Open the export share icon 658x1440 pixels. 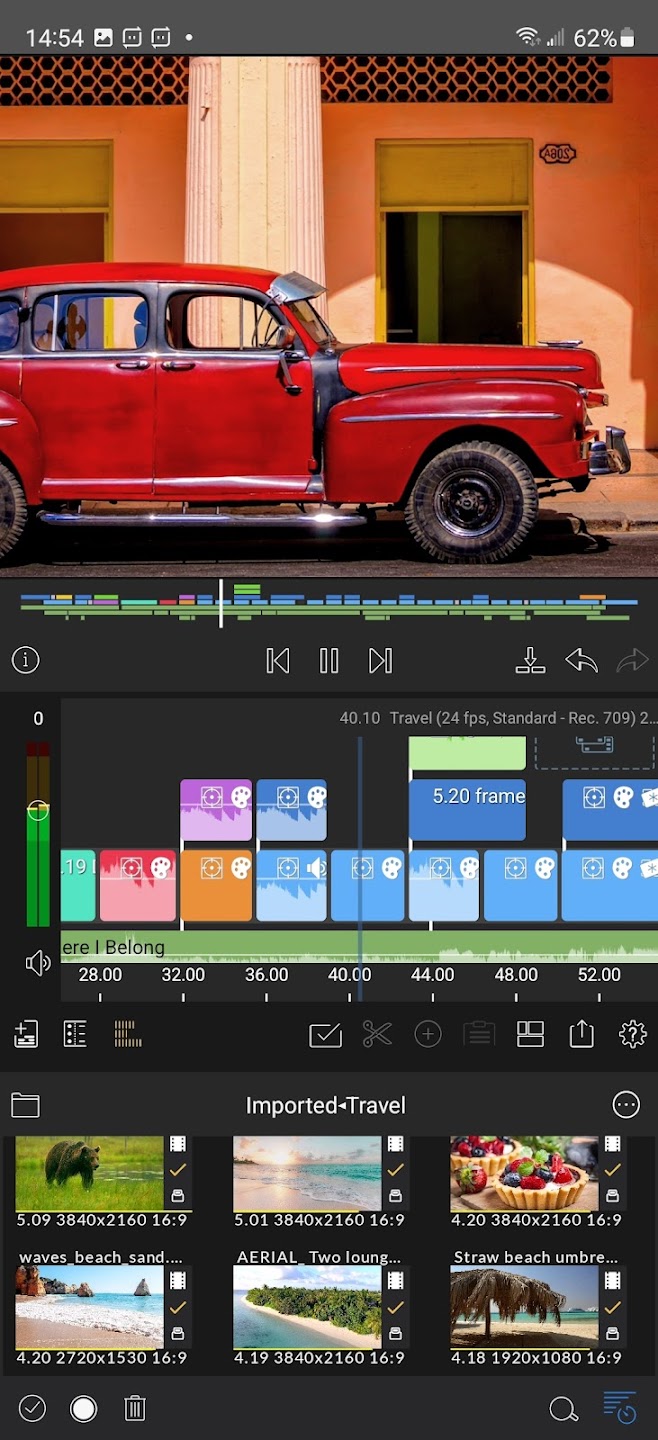pos(582,1034)
